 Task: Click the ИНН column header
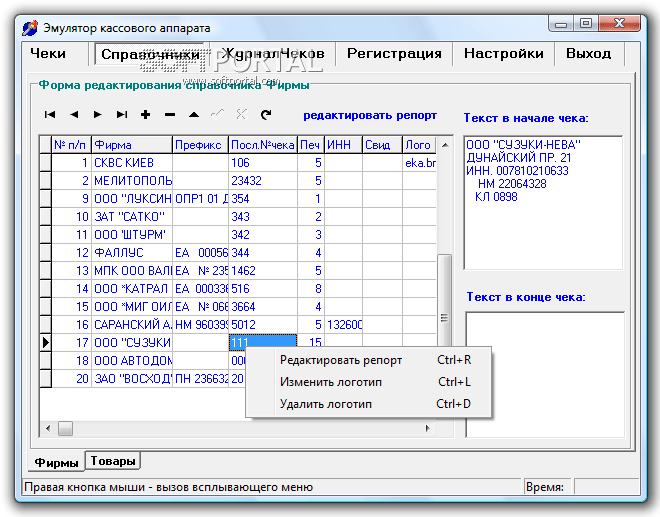343,145
